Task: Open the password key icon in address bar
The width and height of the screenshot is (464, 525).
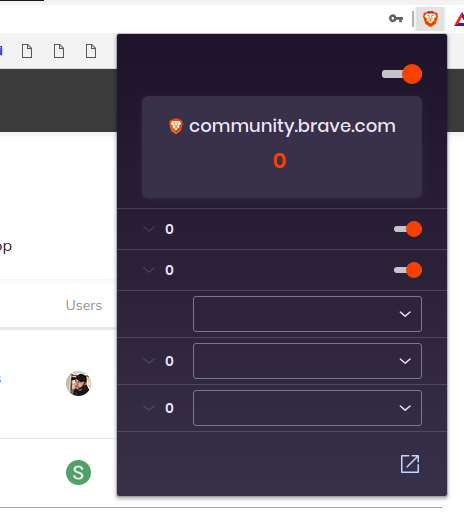Action: click(x=396, y=18)
